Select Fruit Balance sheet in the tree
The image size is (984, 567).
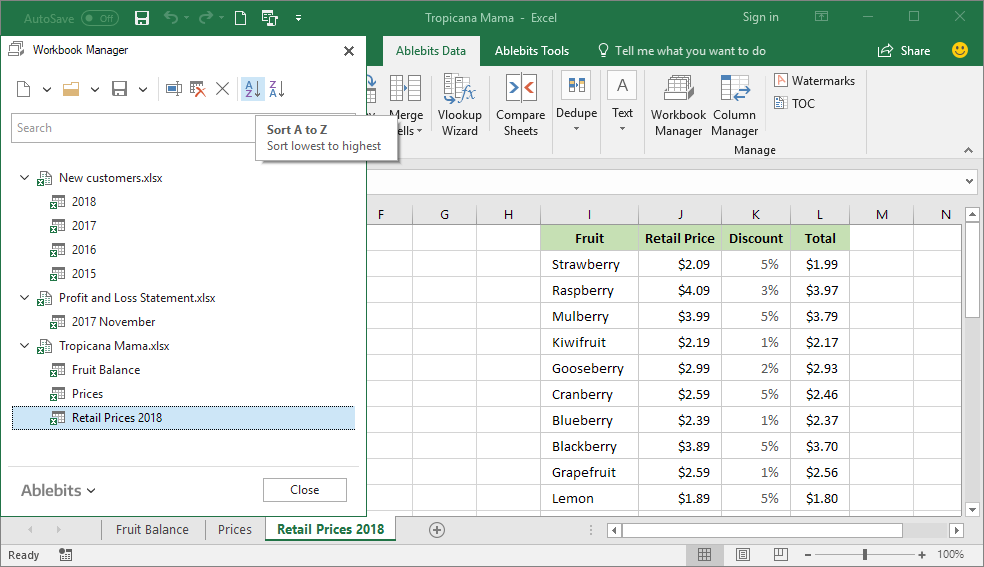click(105, 370)
